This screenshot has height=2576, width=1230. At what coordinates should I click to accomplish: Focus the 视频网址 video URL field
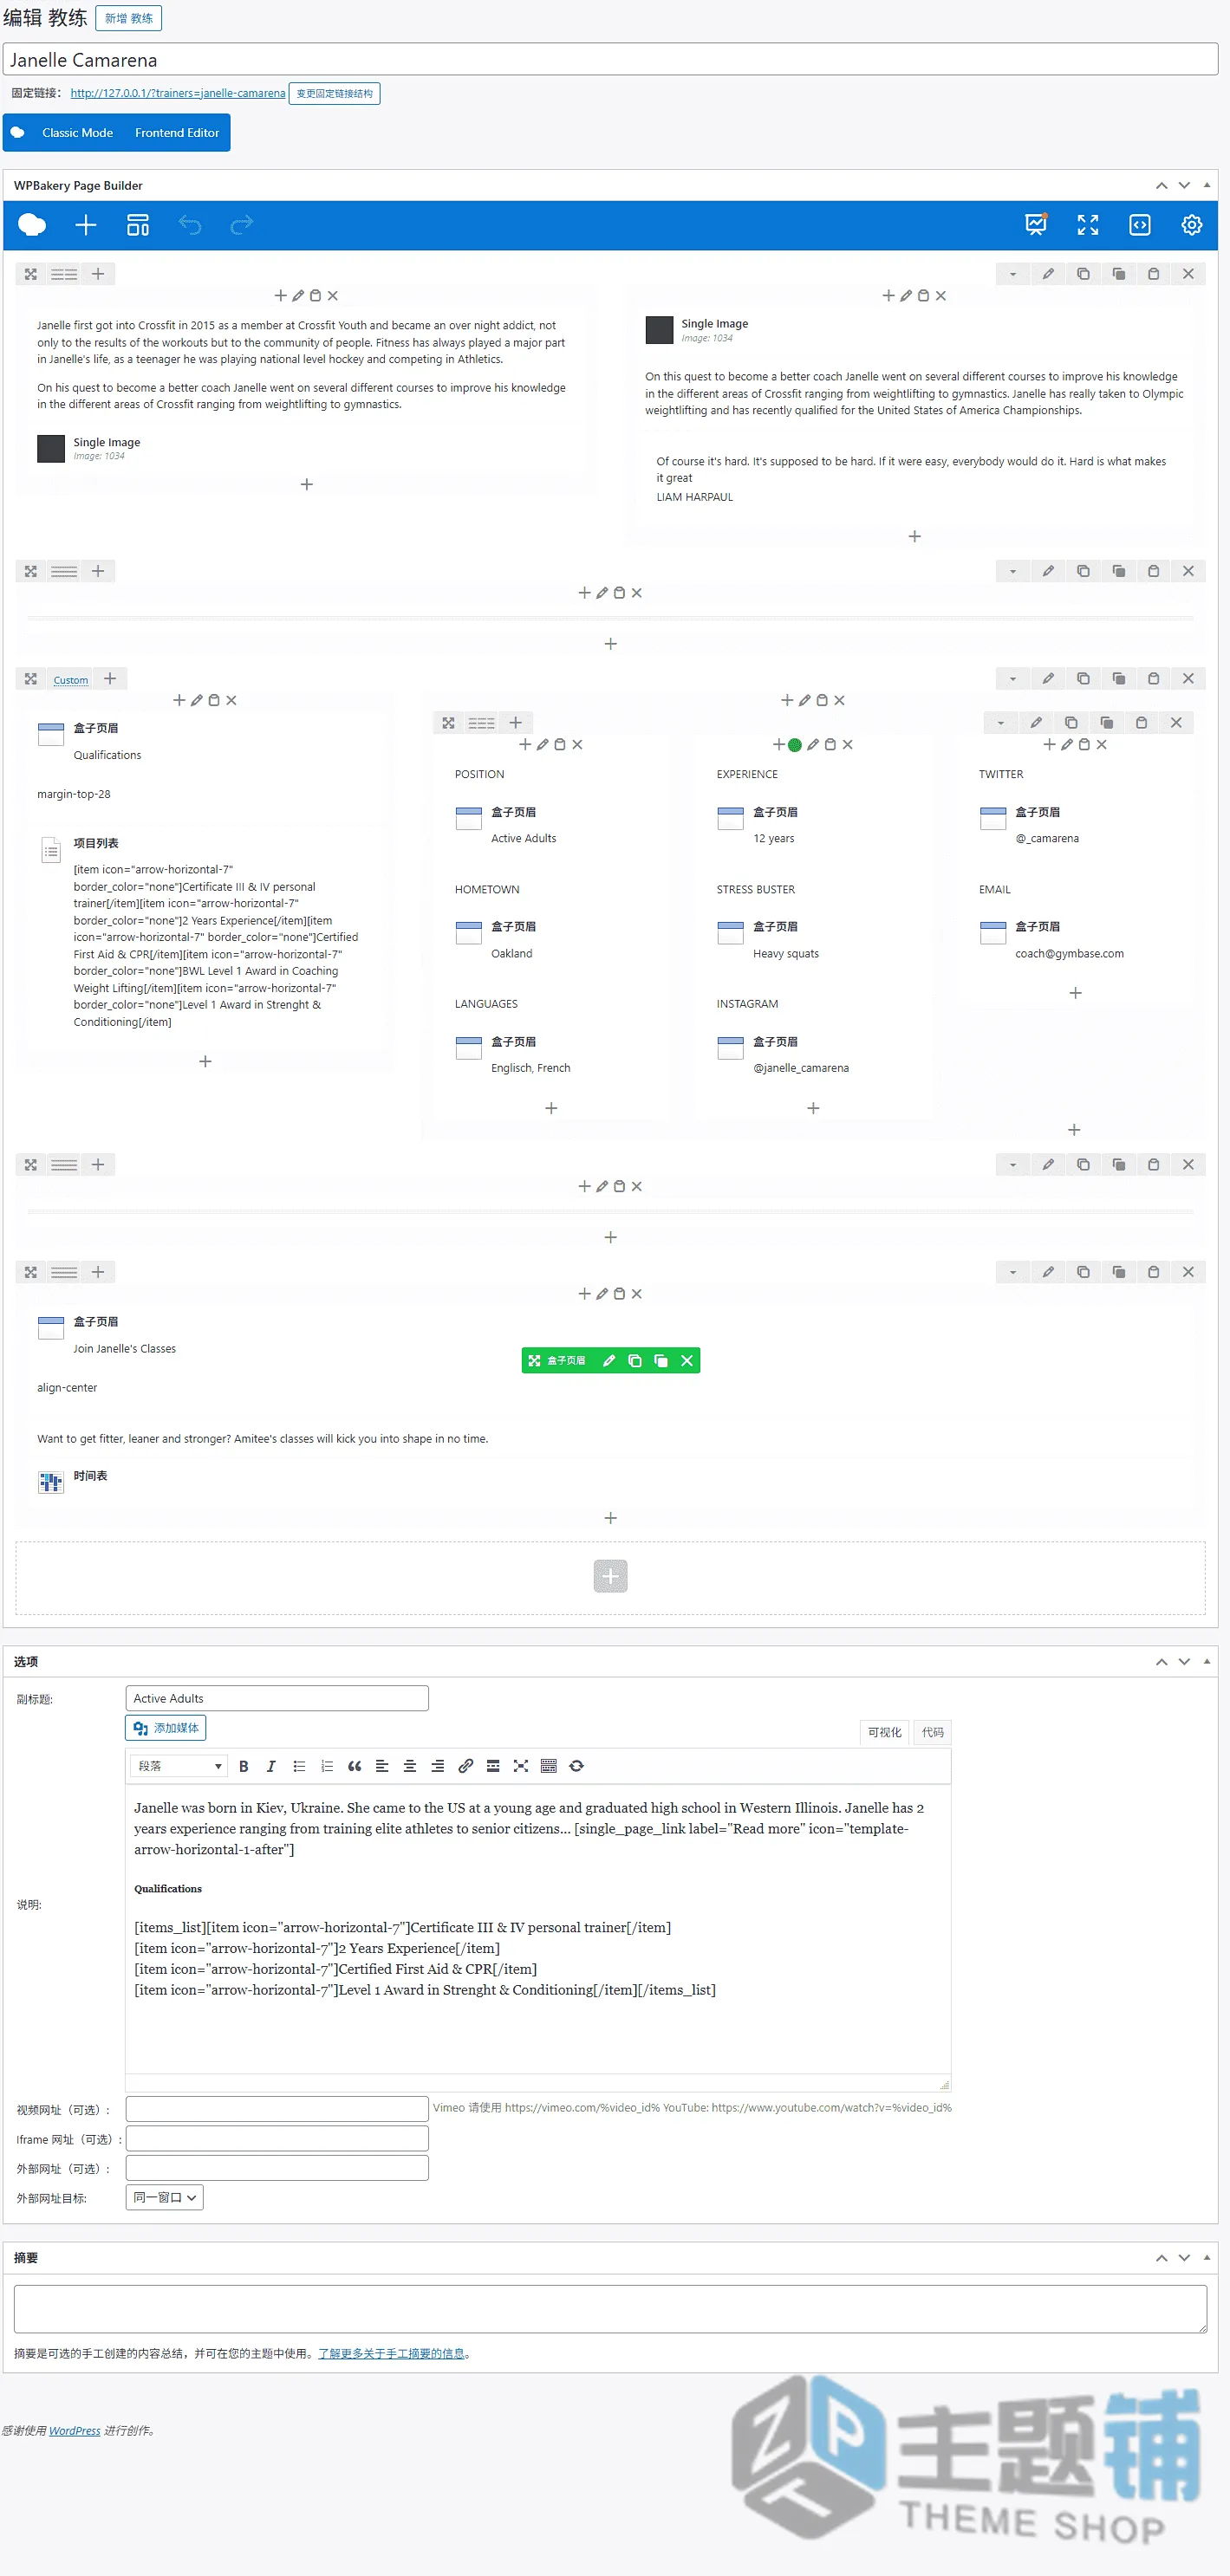[277, 2109]
